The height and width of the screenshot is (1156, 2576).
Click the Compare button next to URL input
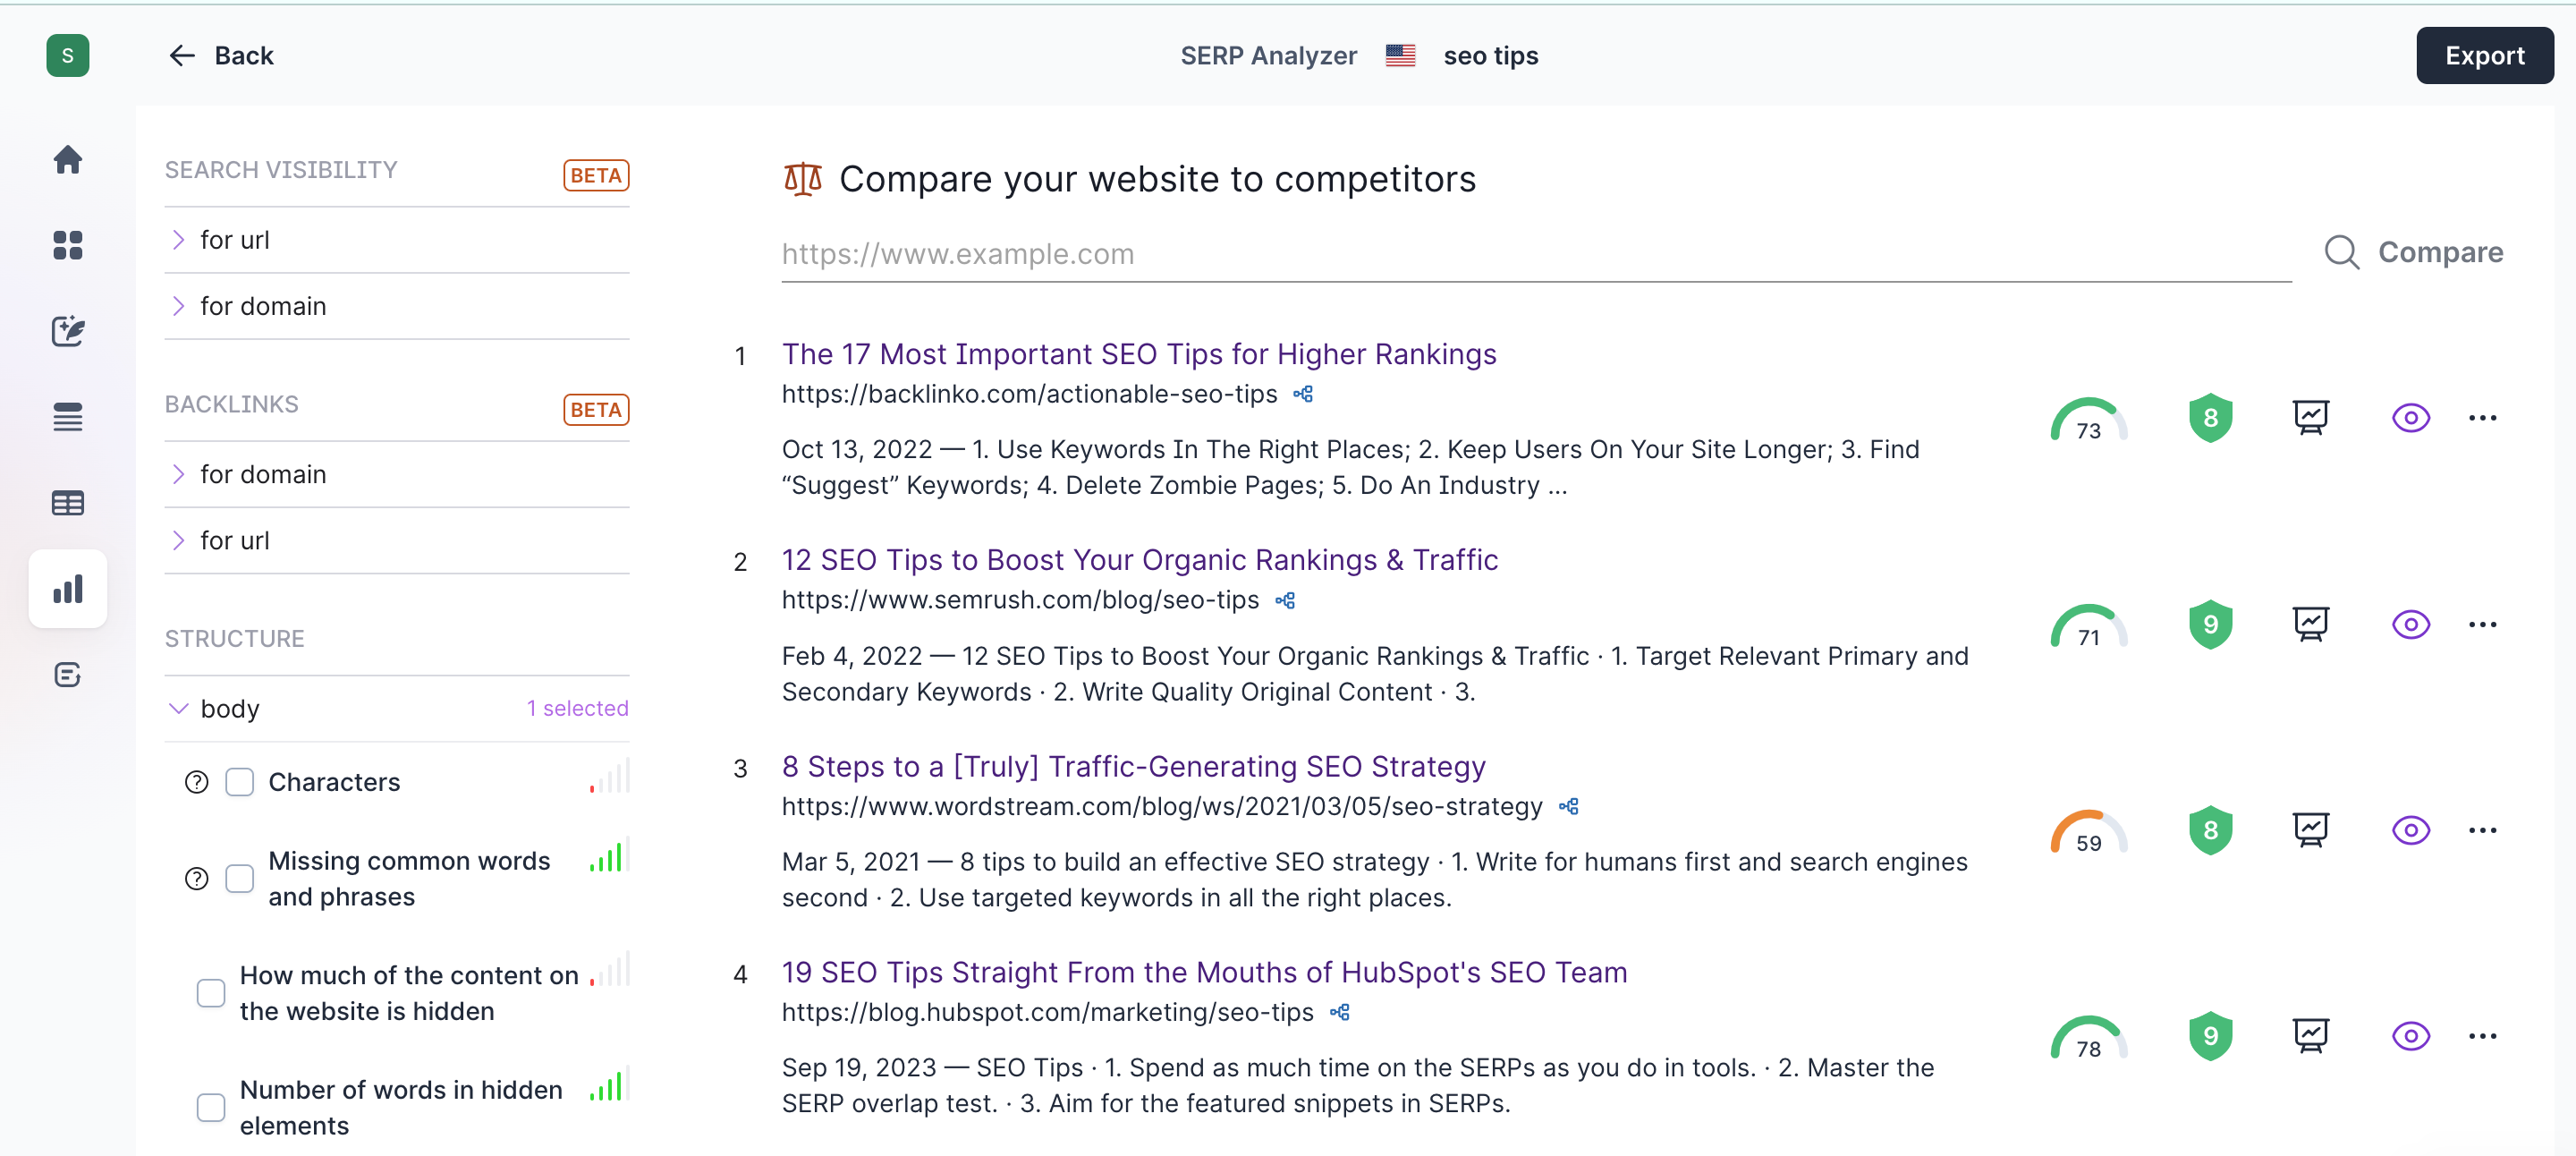point(2410,251)
